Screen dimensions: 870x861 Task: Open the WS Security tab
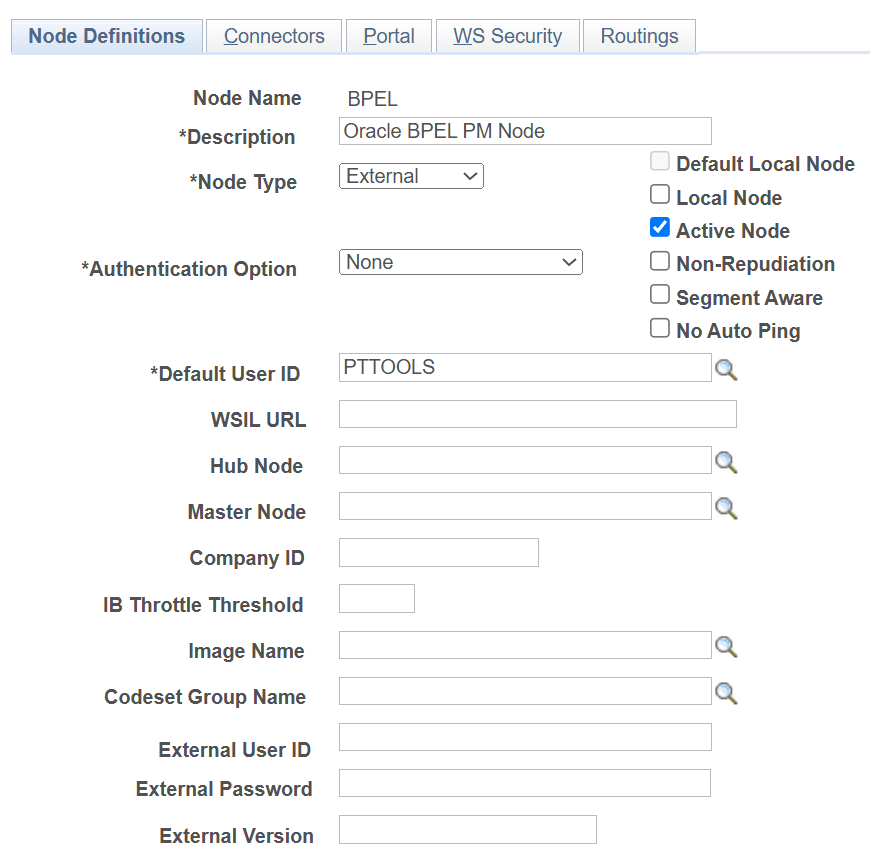[507, 36]
